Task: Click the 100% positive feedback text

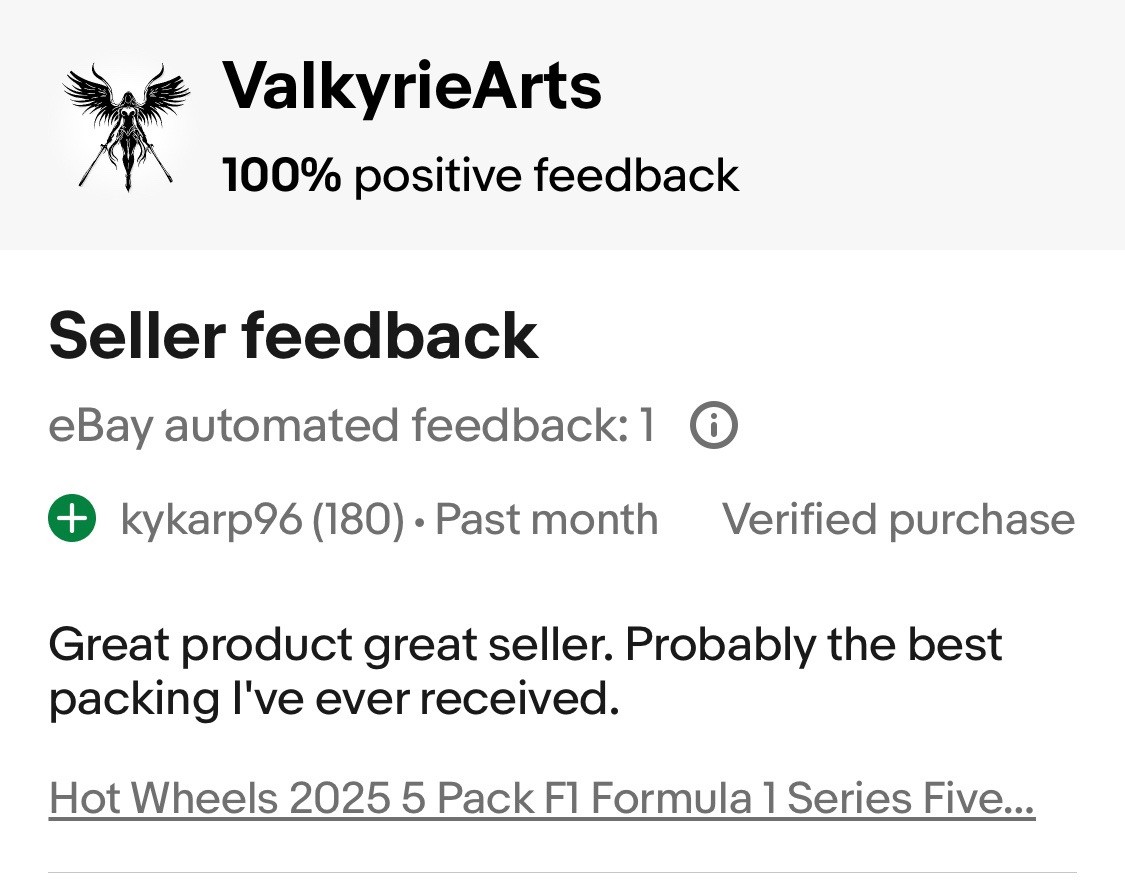Action: click(480, 176)
